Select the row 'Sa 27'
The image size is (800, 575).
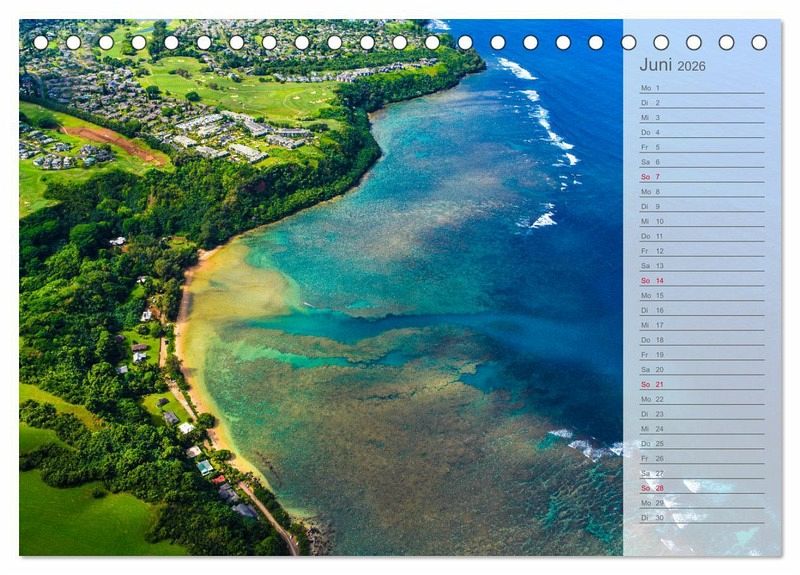(x=702, y=473)
